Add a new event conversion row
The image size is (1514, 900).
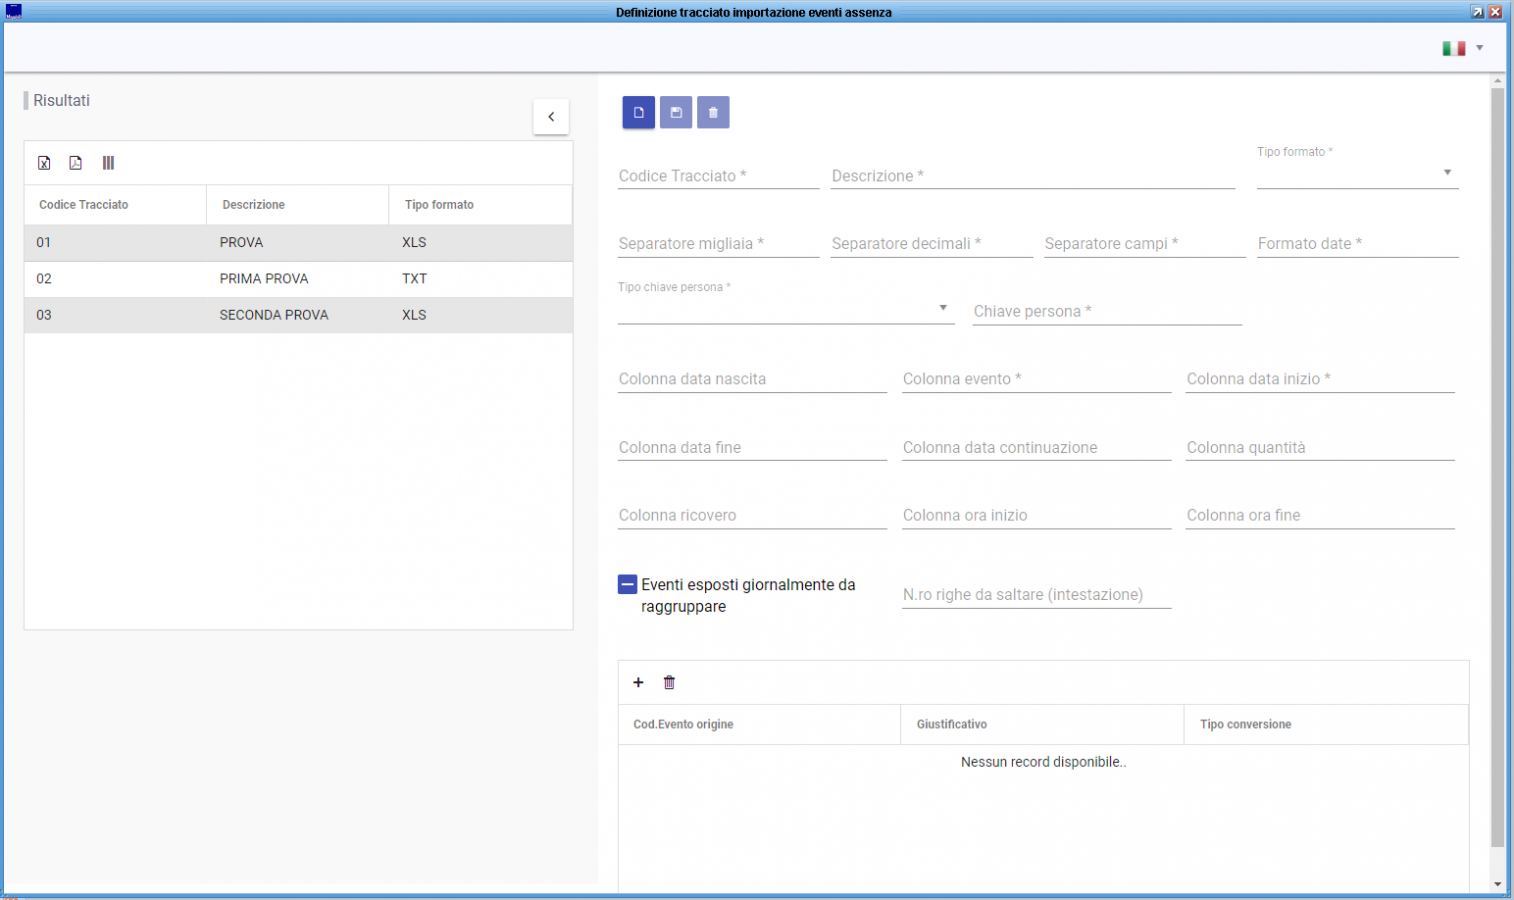tap(638, 683)
